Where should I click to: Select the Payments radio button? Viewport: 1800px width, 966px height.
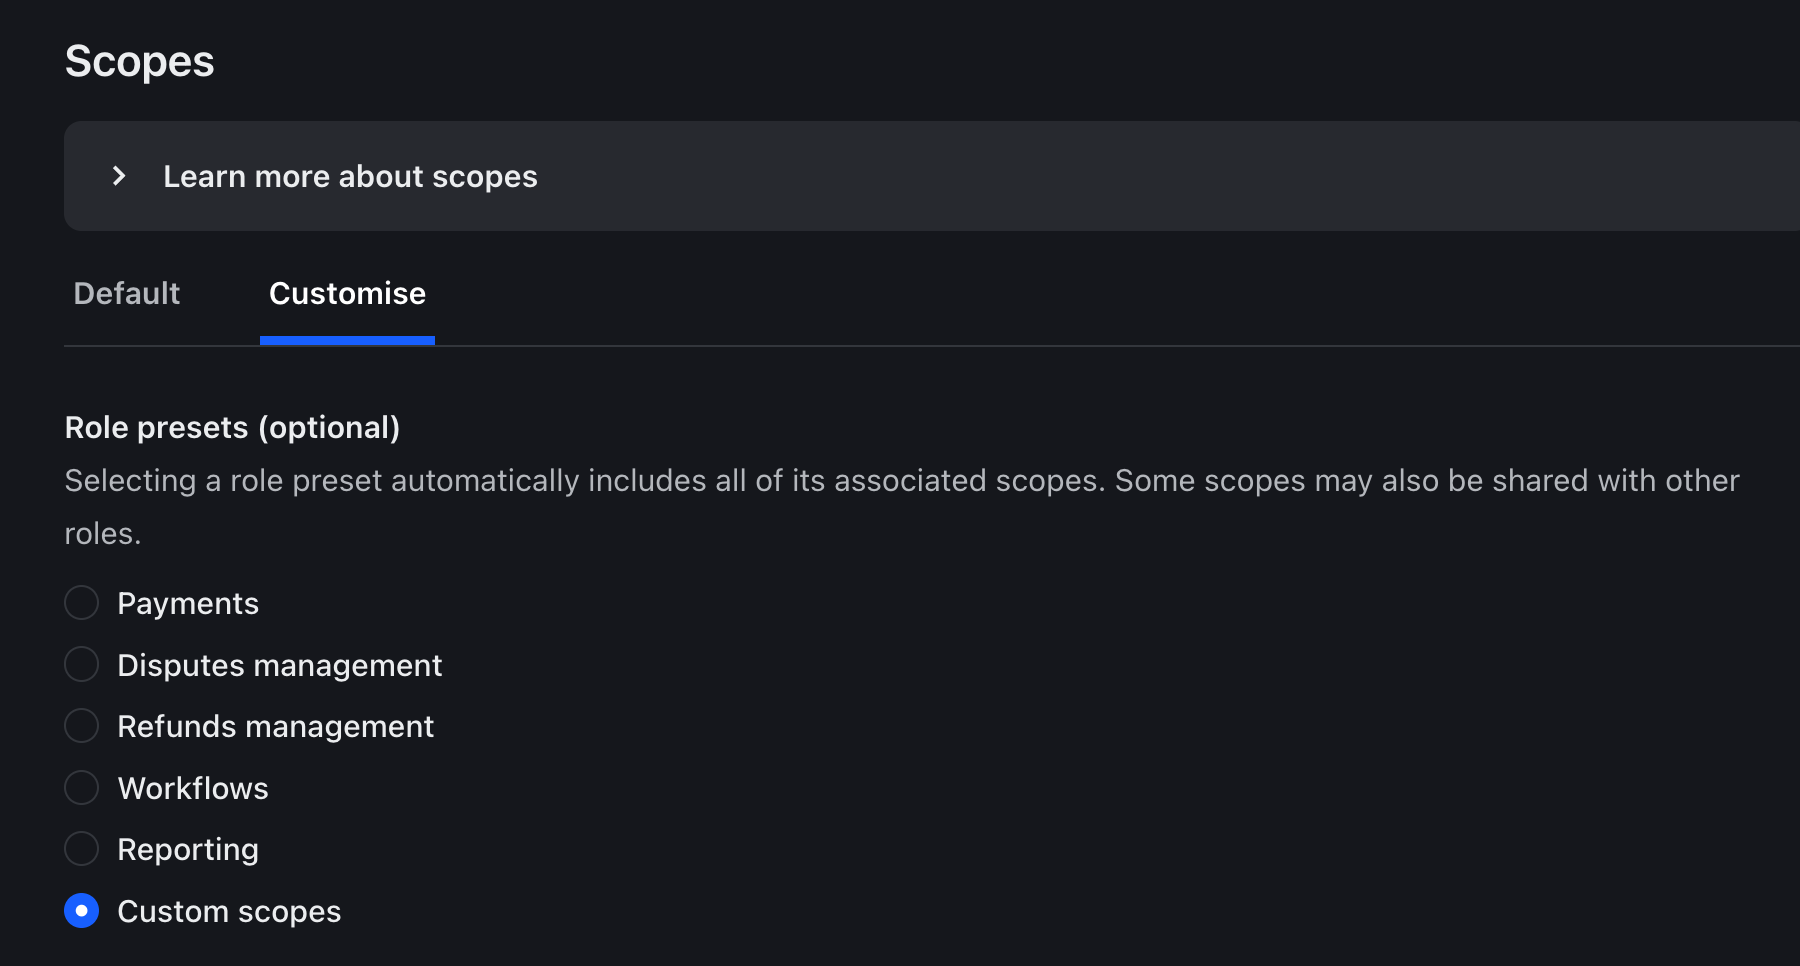point(82,603)
